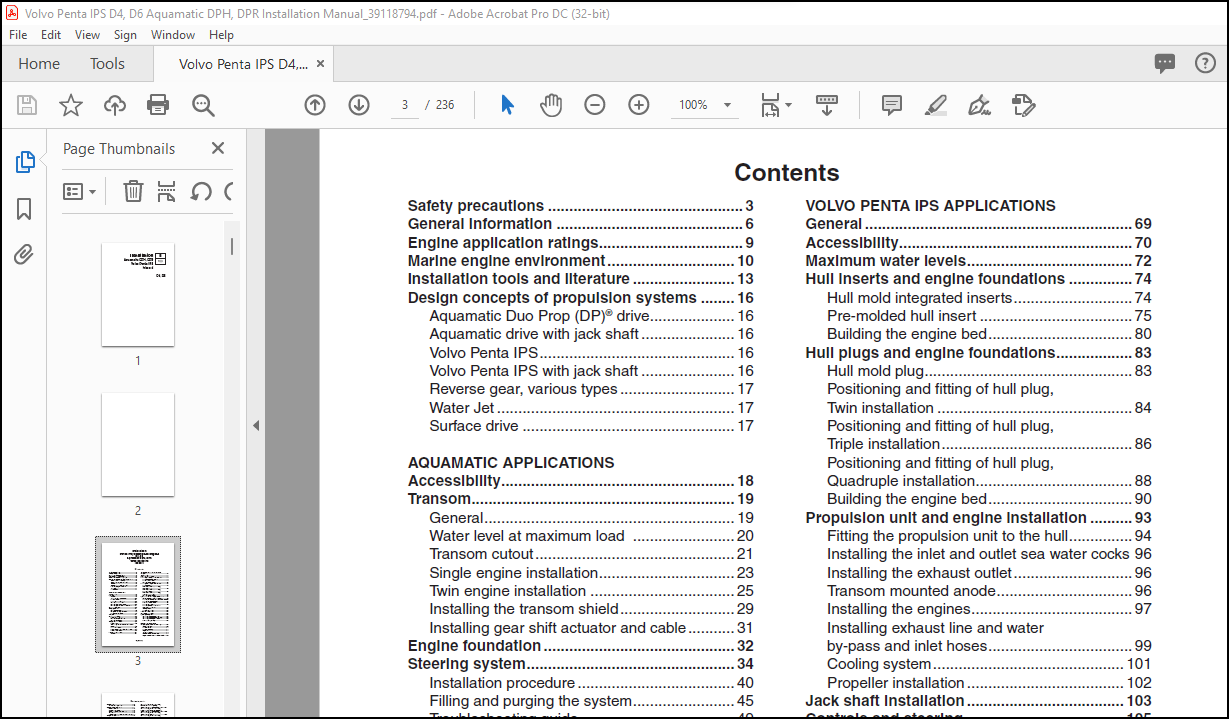Zoom in with the plus circle

(639, 105)
